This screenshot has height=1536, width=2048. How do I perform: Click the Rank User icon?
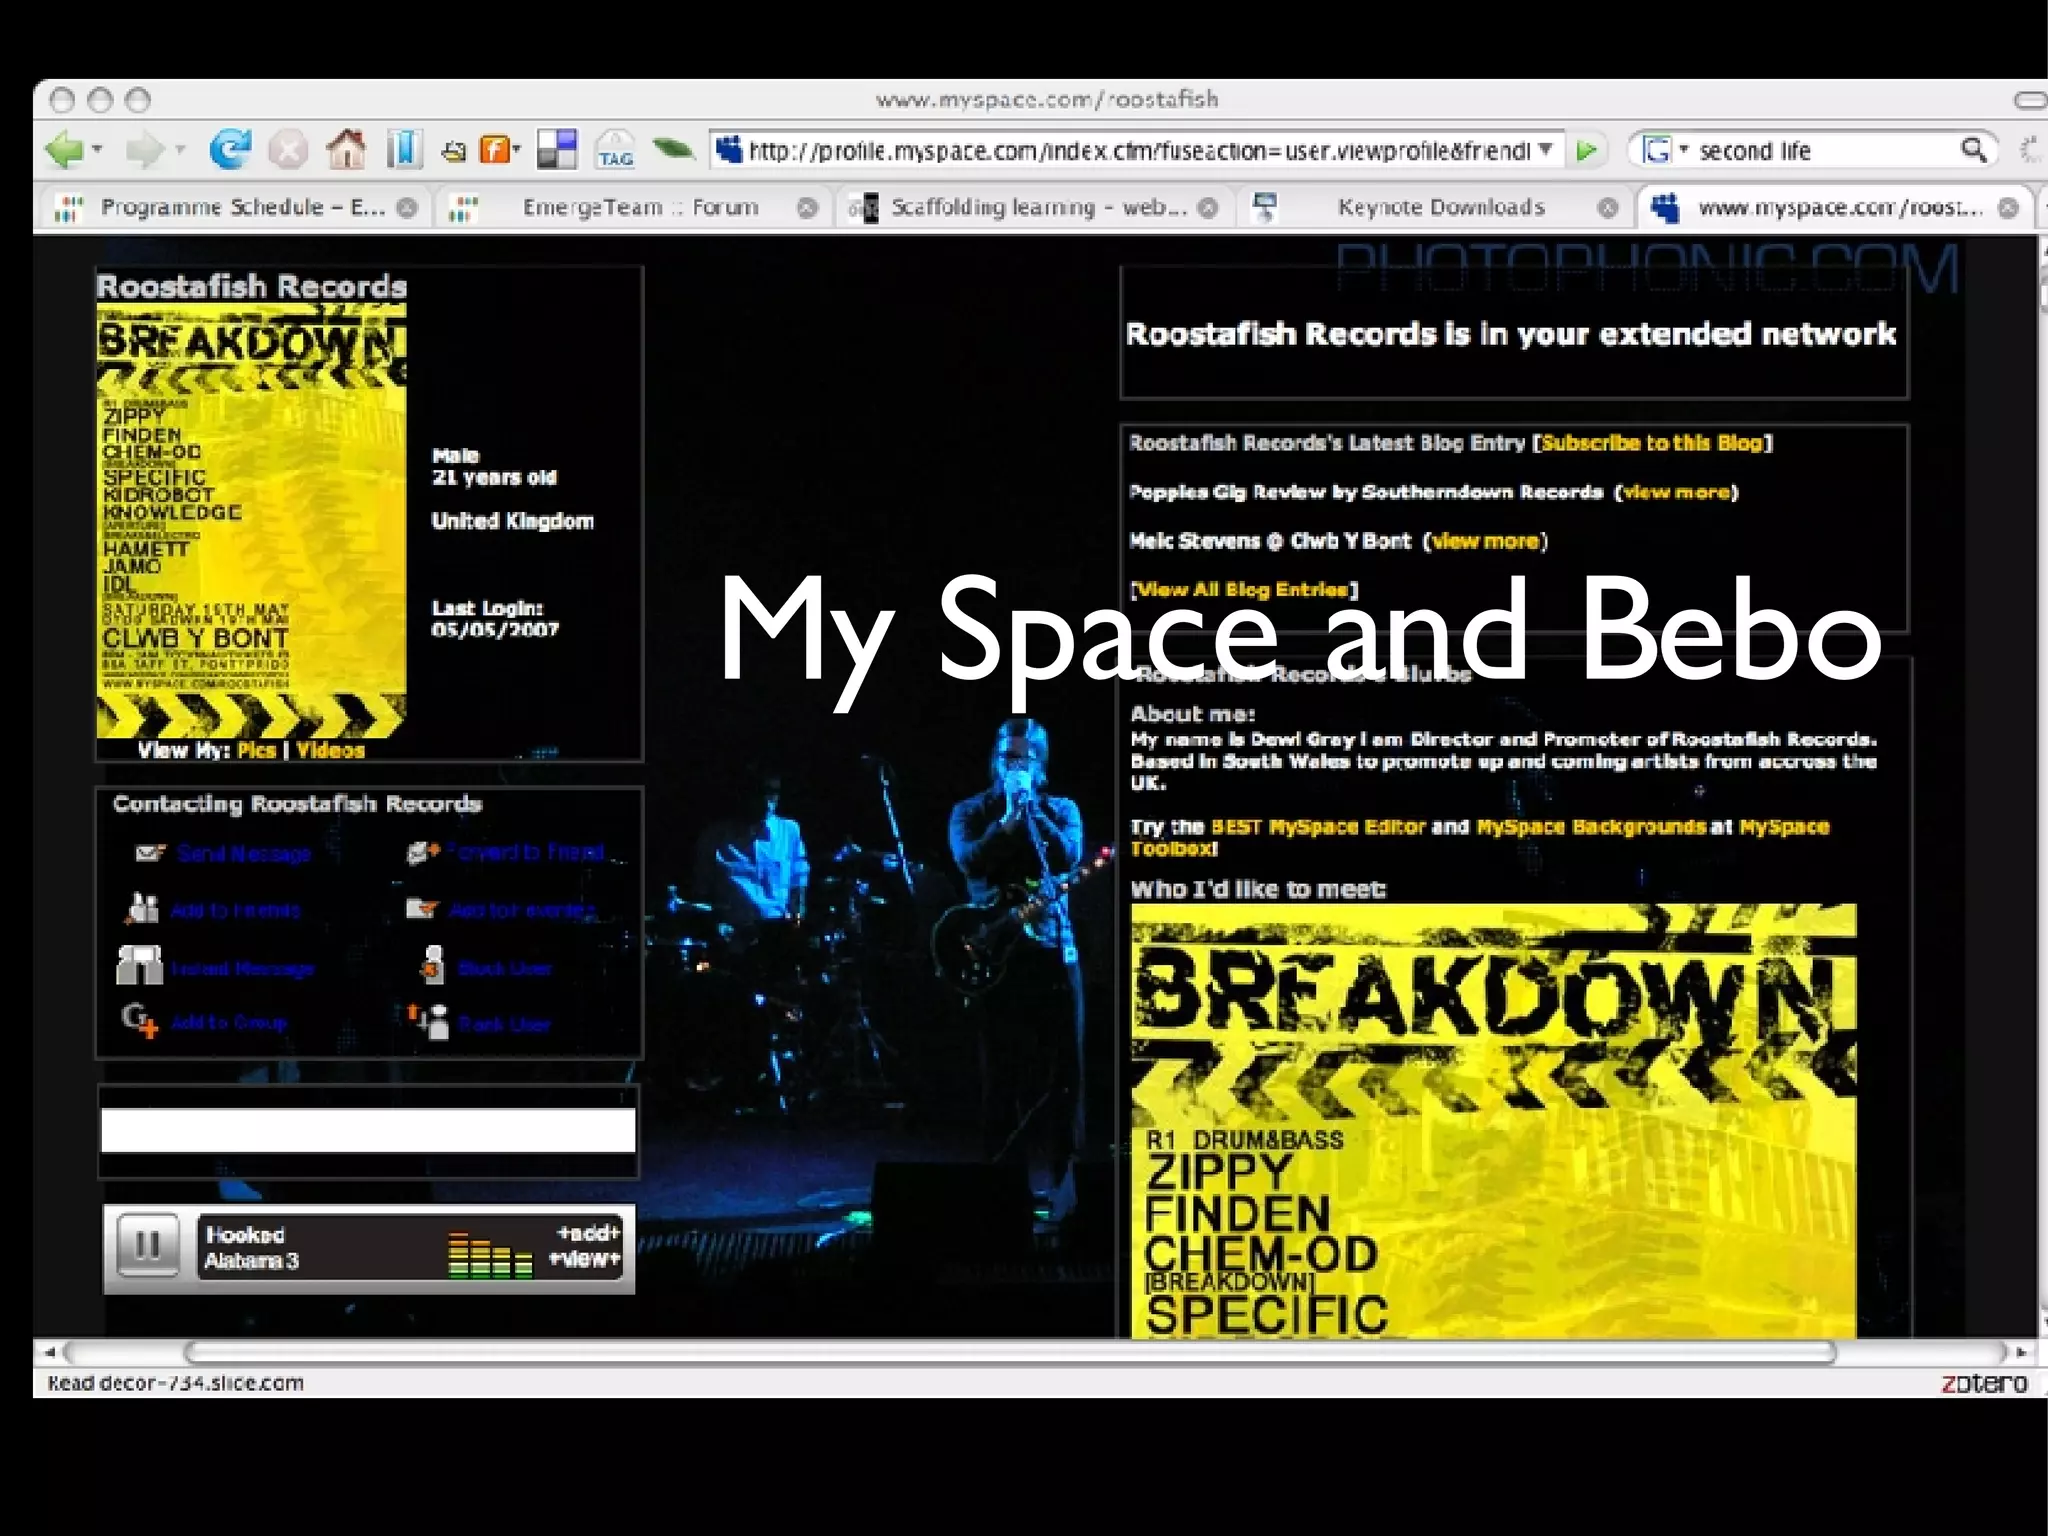[428, 1021]
